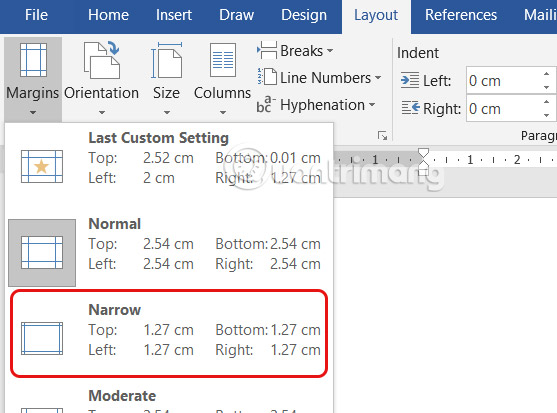Open the Page Setup dialog launcher
The width and height of the screenshot is (557, 413).
(383, 135)
